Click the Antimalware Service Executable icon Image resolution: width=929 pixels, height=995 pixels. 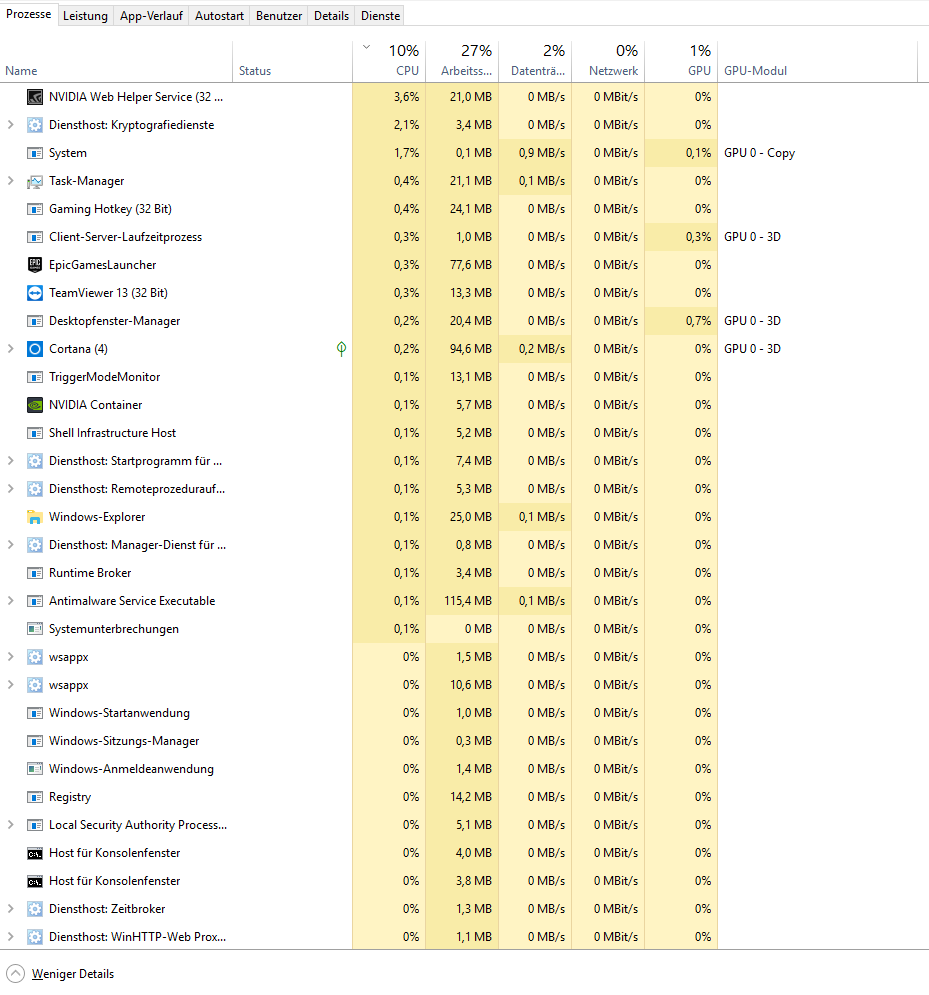(x=35, y=600)
